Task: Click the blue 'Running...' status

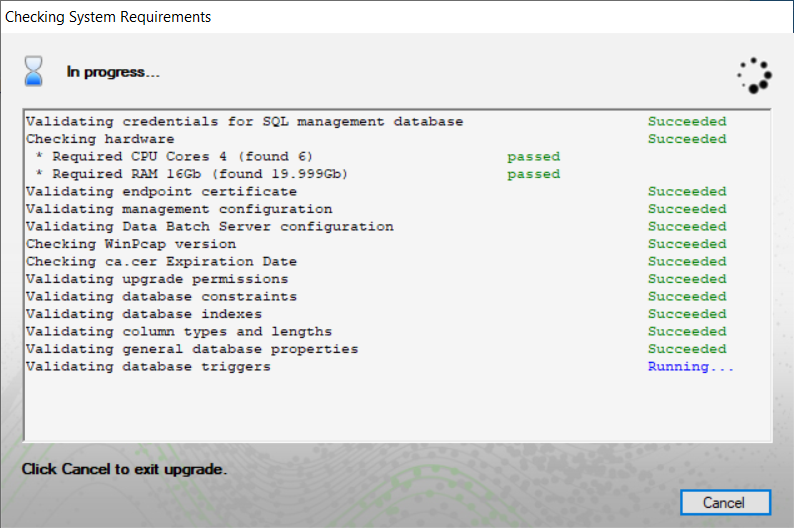Action: [x=691, y=367]
